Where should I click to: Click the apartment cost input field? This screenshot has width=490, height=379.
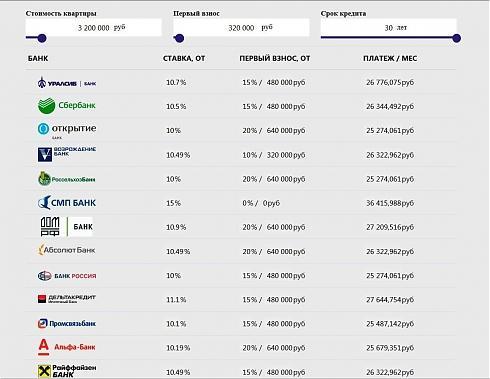(x=93, y=28)
